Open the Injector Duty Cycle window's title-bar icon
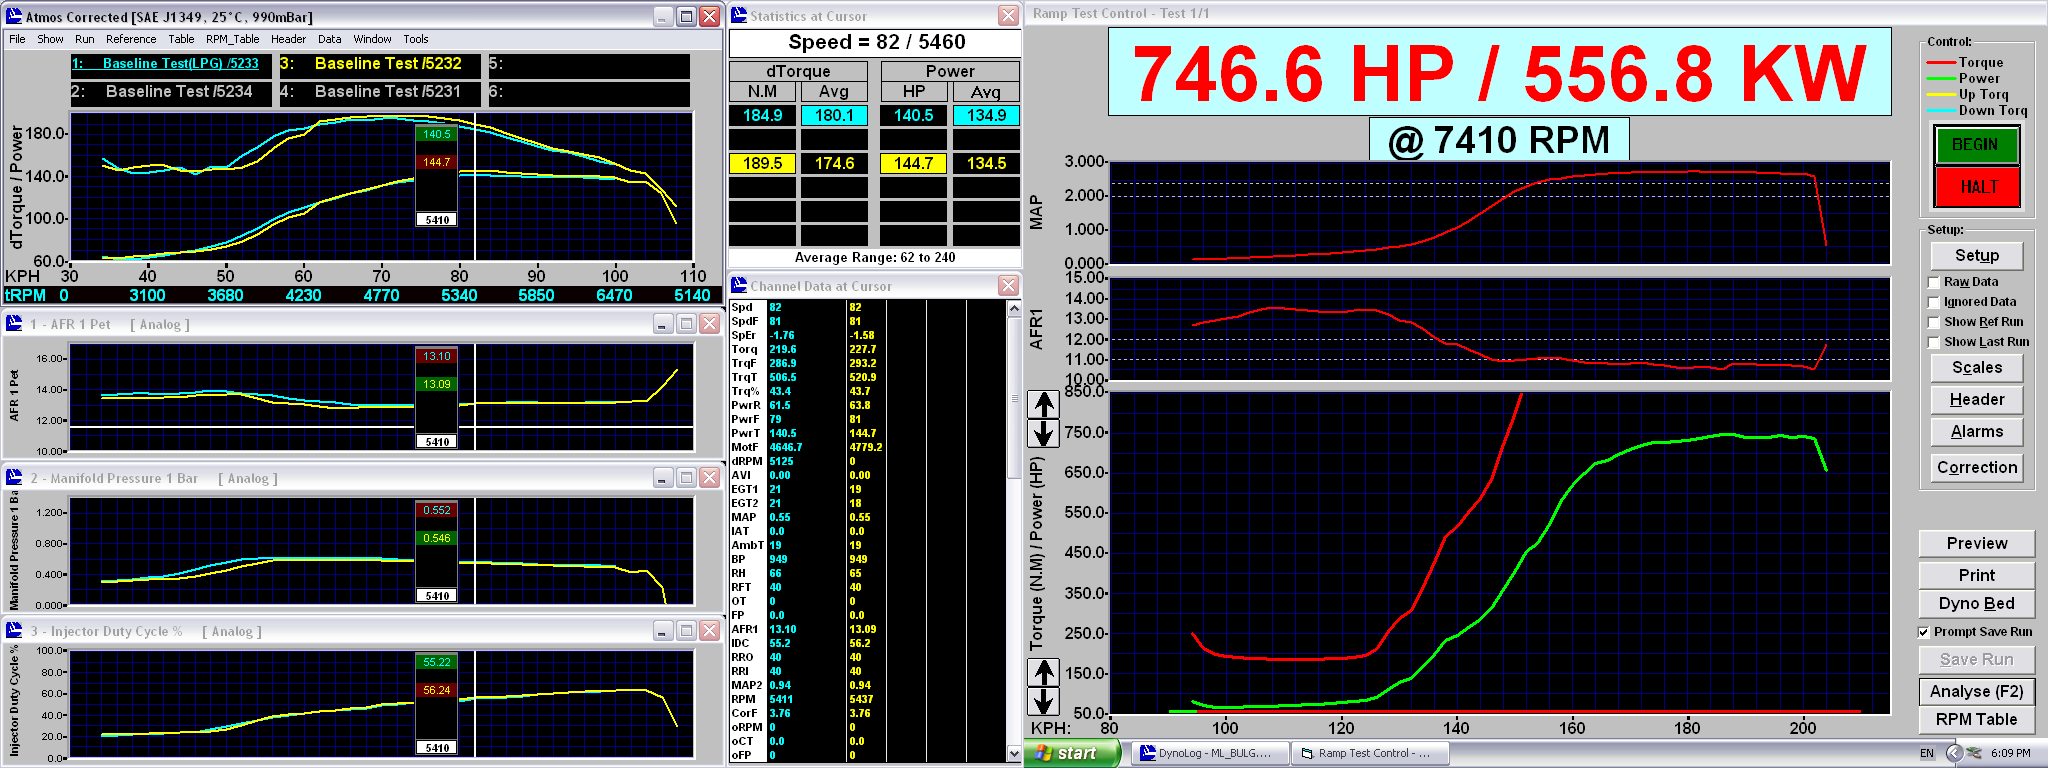The height and width of the screenshot is (768, 2048). point(15,630)
